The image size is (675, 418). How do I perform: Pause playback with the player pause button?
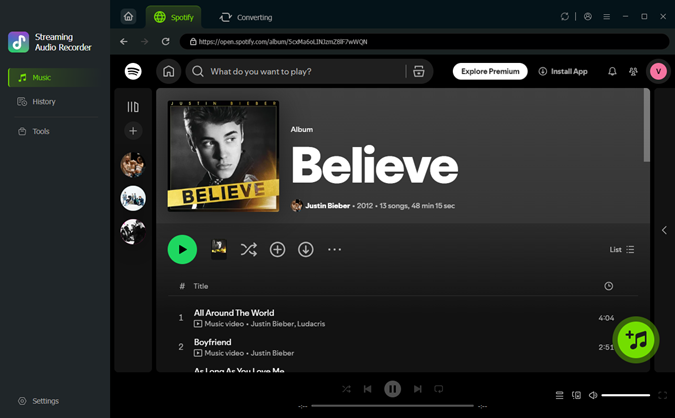392,389
